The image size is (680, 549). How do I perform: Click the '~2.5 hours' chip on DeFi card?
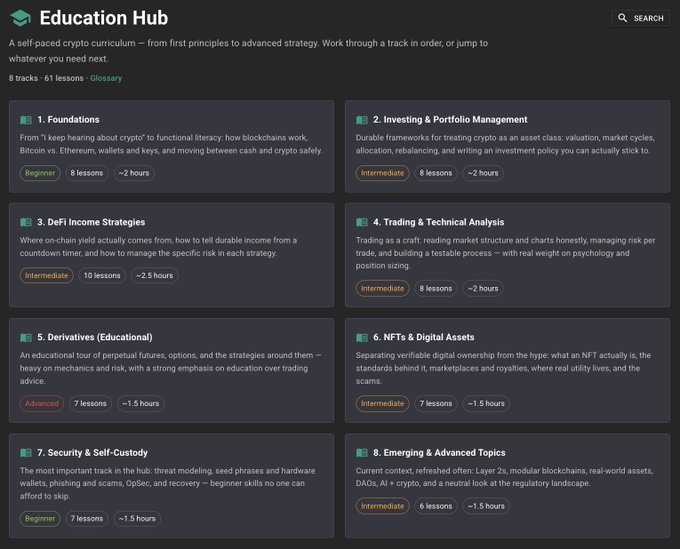[154, 275]
